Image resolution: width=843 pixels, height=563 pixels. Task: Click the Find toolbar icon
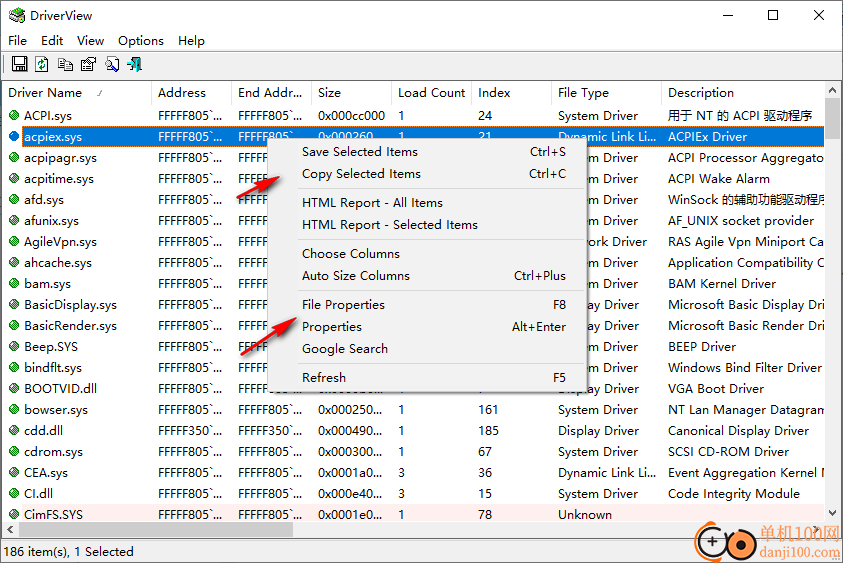click(112, 65)
